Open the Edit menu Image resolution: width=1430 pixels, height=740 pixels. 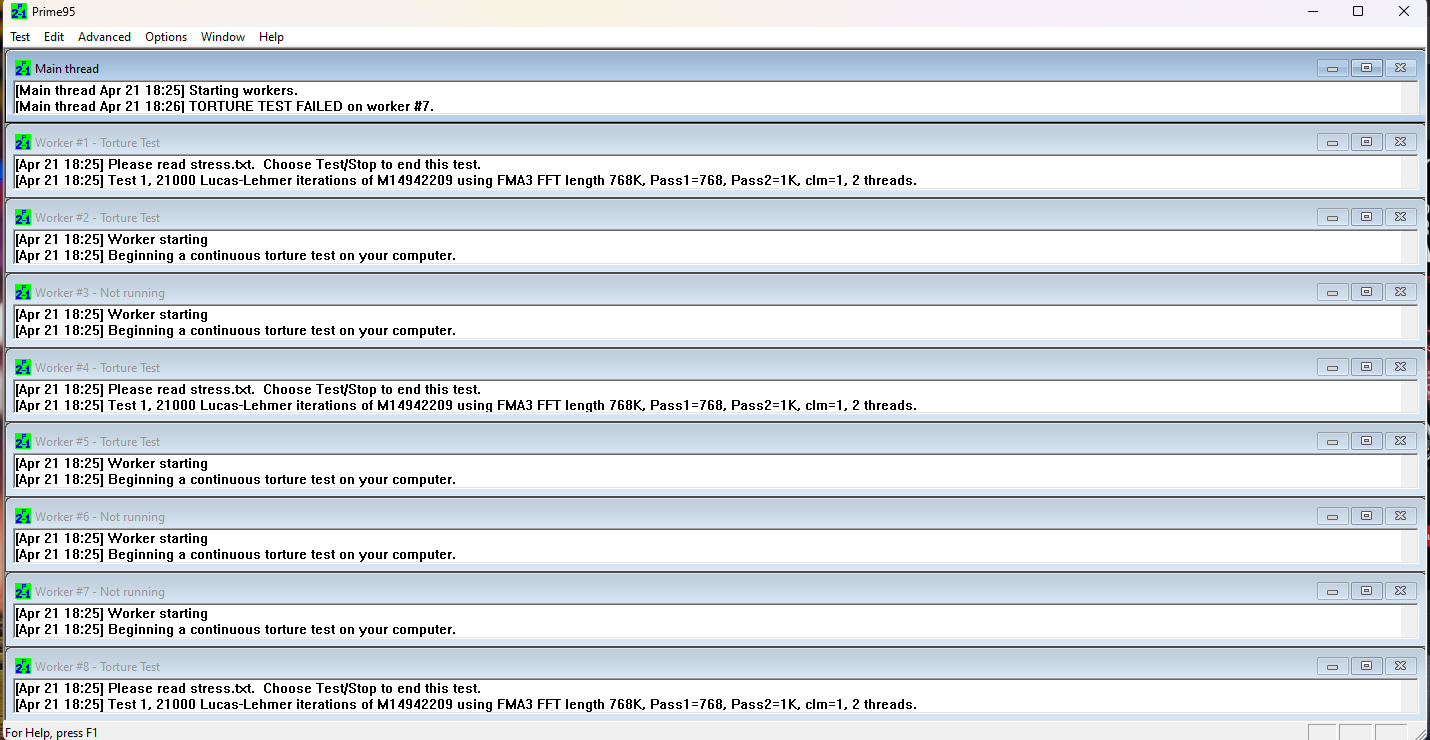click(54, 37)
